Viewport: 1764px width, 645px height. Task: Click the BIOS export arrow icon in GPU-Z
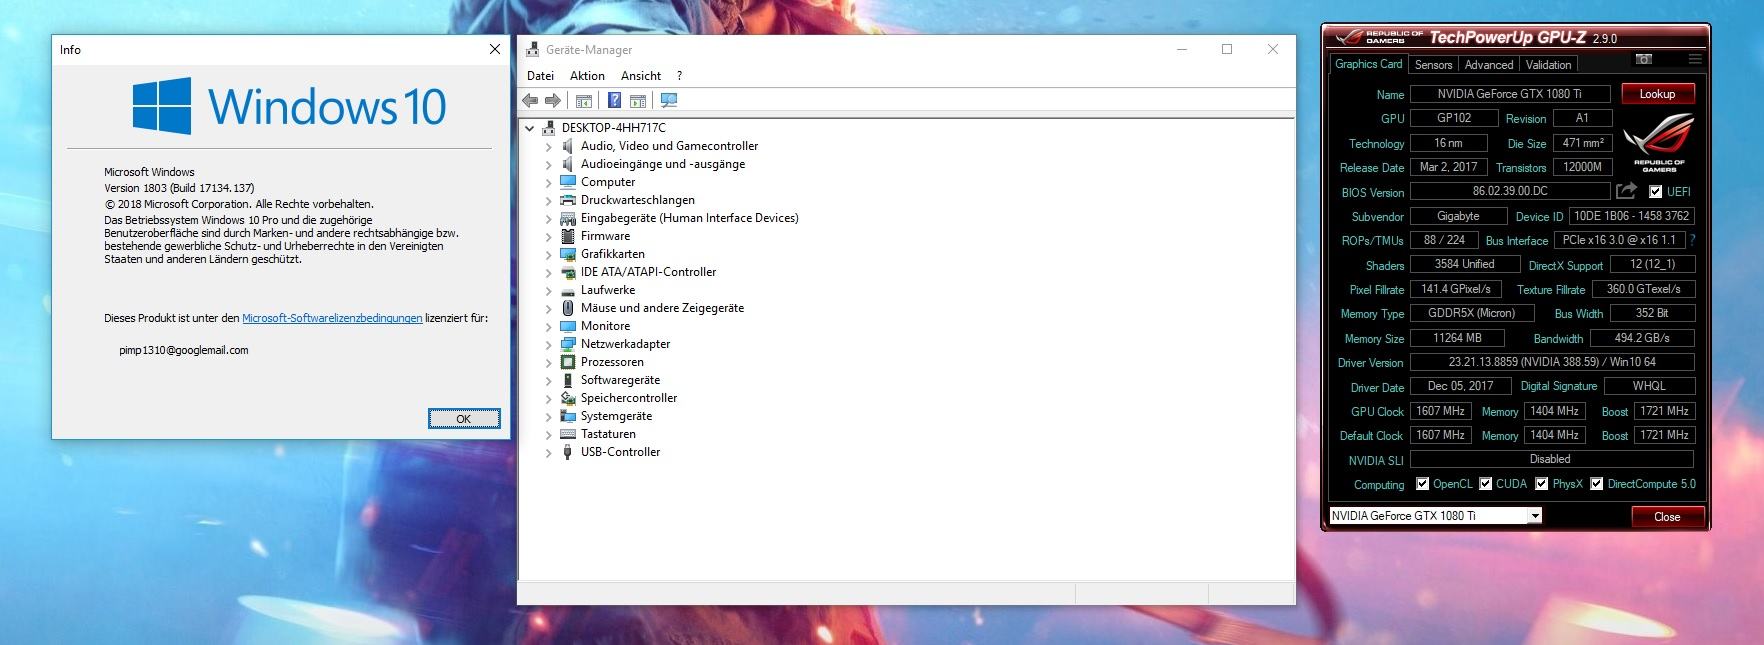[1626, 191]
